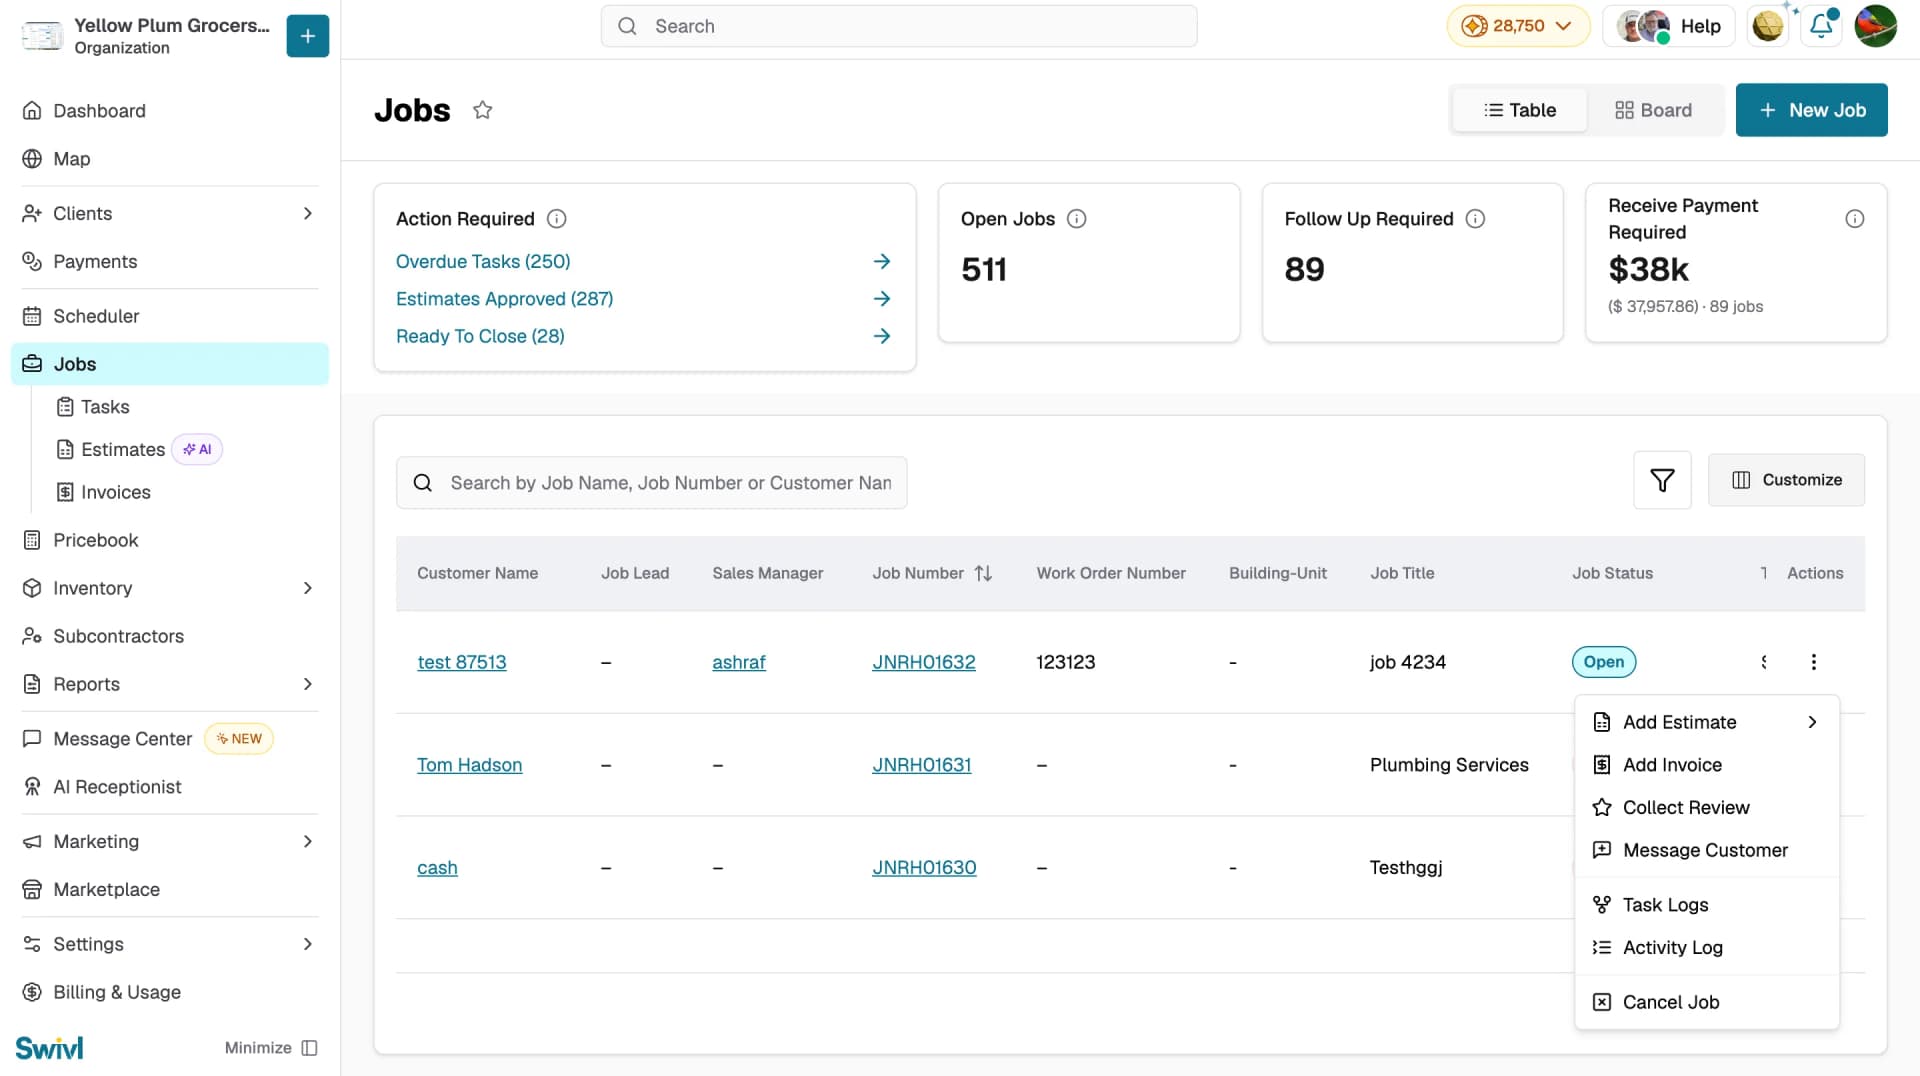Open job number JNRH01630
The width and height of the screenshot is (1920, 1076).
[x=924, y=868]
